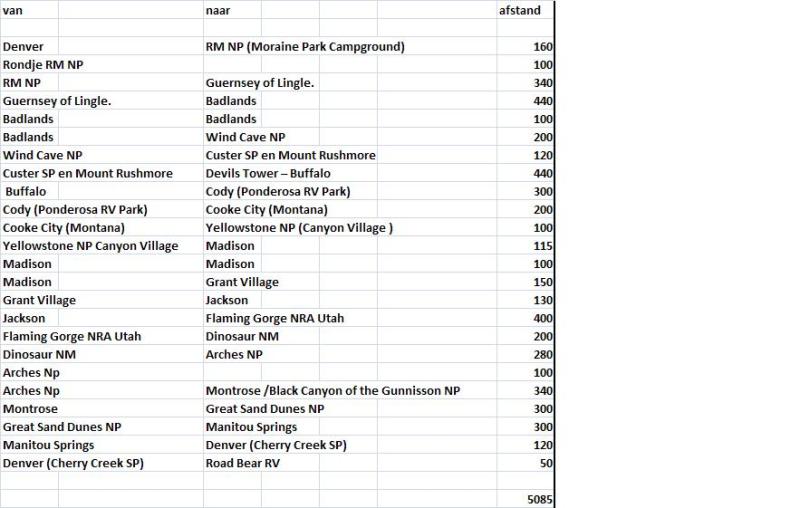
Task: Select the distance cell showing 115
Action: pyautogui.click(x=543, y=246)
